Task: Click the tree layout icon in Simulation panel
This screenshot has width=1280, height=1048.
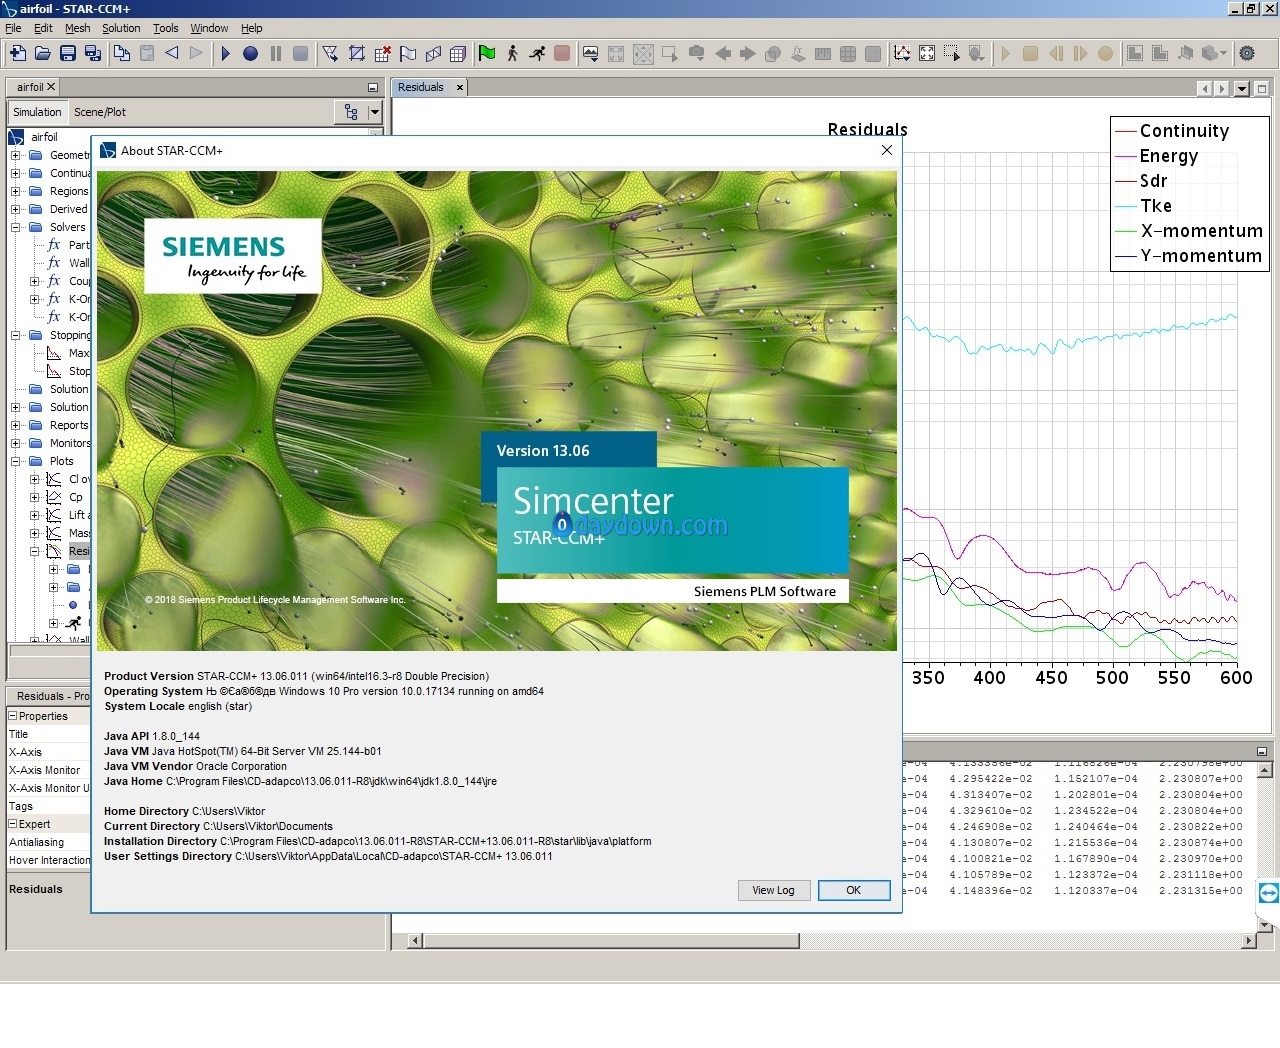Action: point(351,112)
